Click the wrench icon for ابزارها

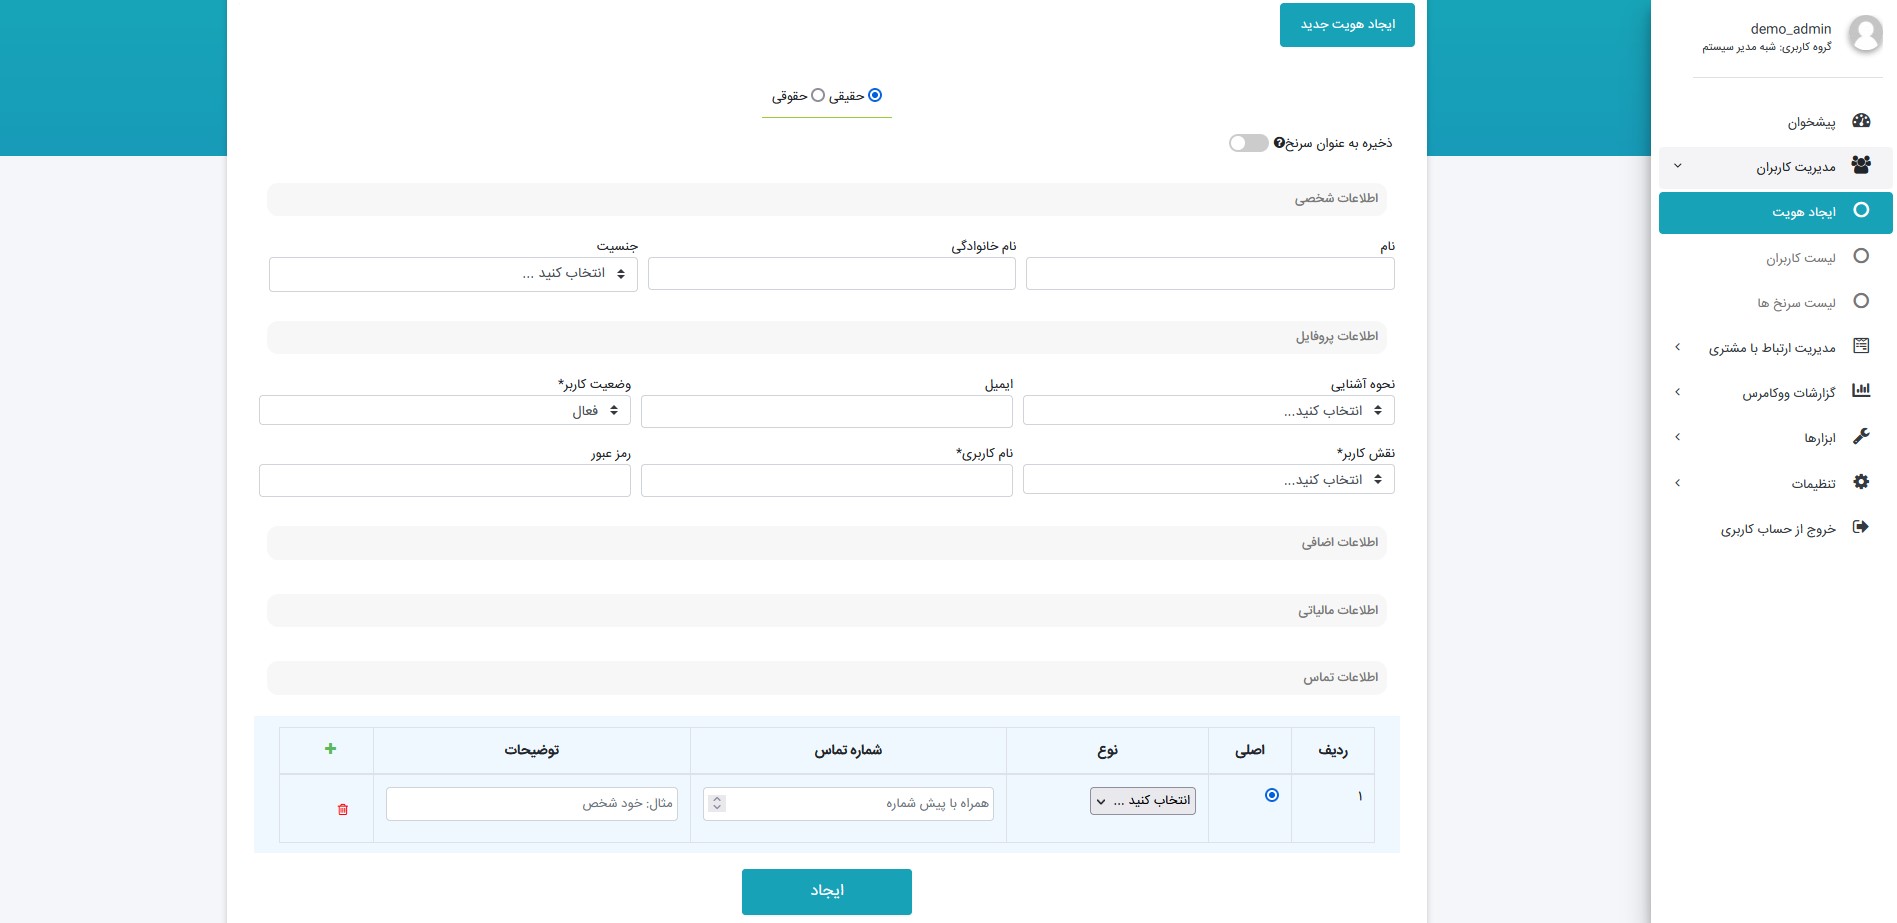[x=1860, y=436]
